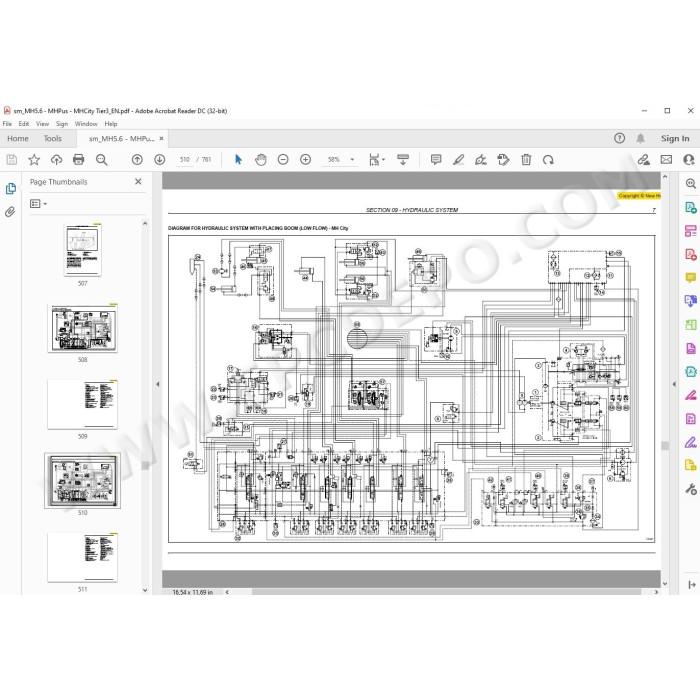Open More Tools wrench icon

pyautogui.click(x=691, y=489)
